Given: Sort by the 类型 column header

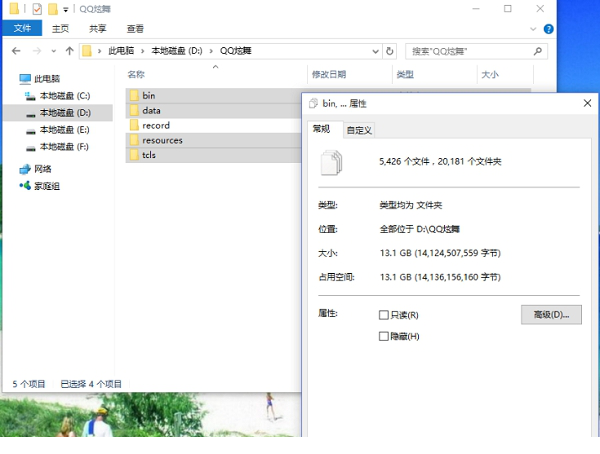Looking at the screenshot, I should tap(405, 74).
